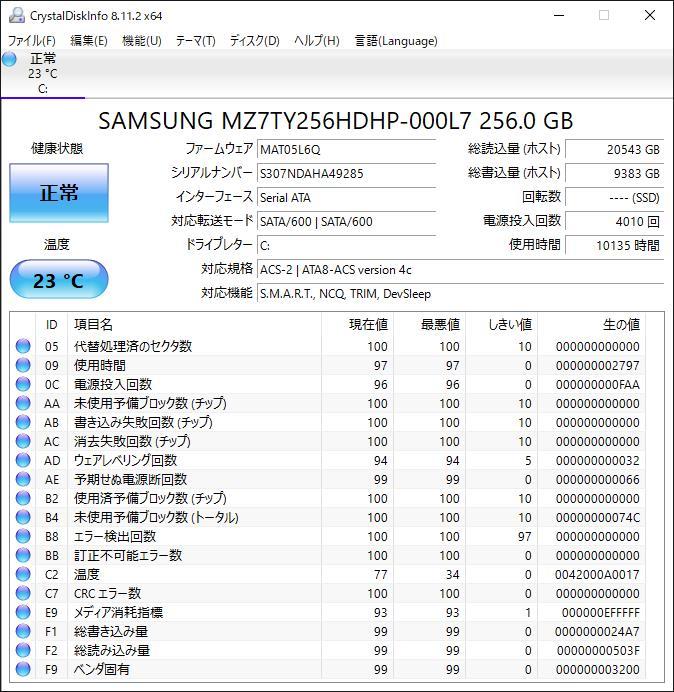The width and height of the screenshot is (674, 692).
Task: Click status orb for 温度 (C2) row
Action: pyautogui.click(x=23, y=574)
